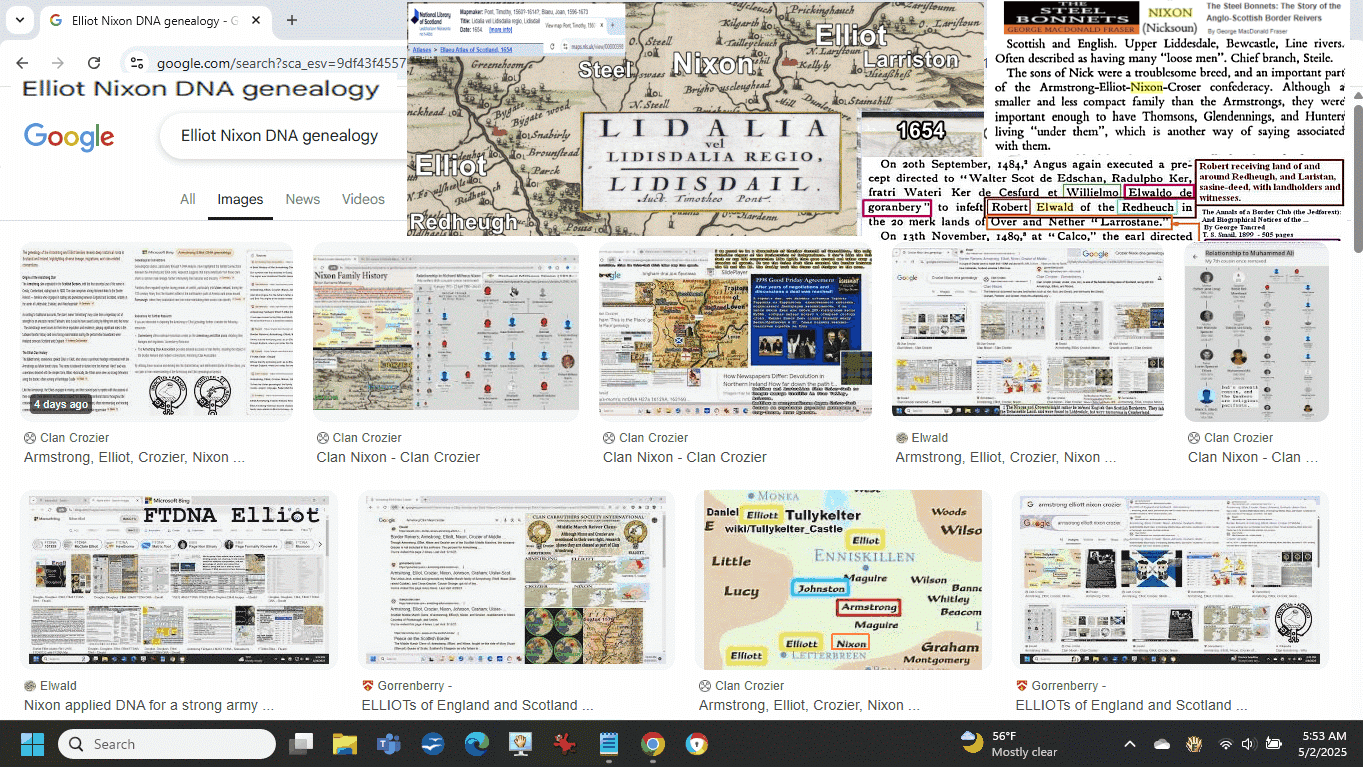Open File Explorer from the taskbar
The height and width of the screenshot is (767, 1363).
(345, 744)
